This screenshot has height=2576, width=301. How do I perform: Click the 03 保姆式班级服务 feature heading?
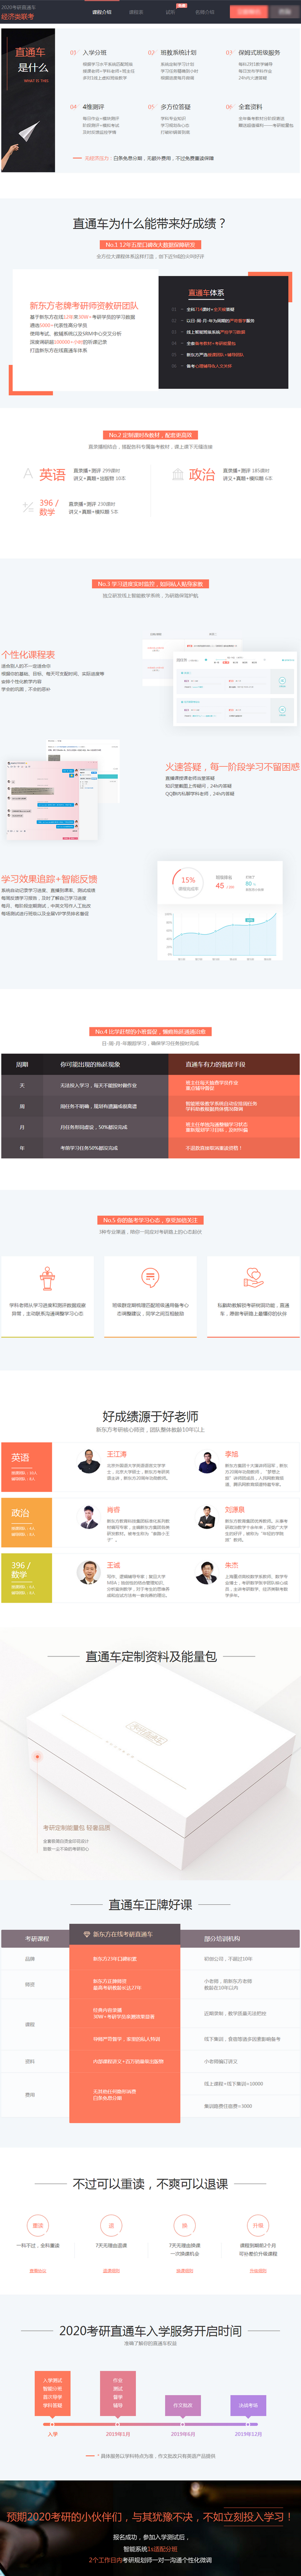253,53
